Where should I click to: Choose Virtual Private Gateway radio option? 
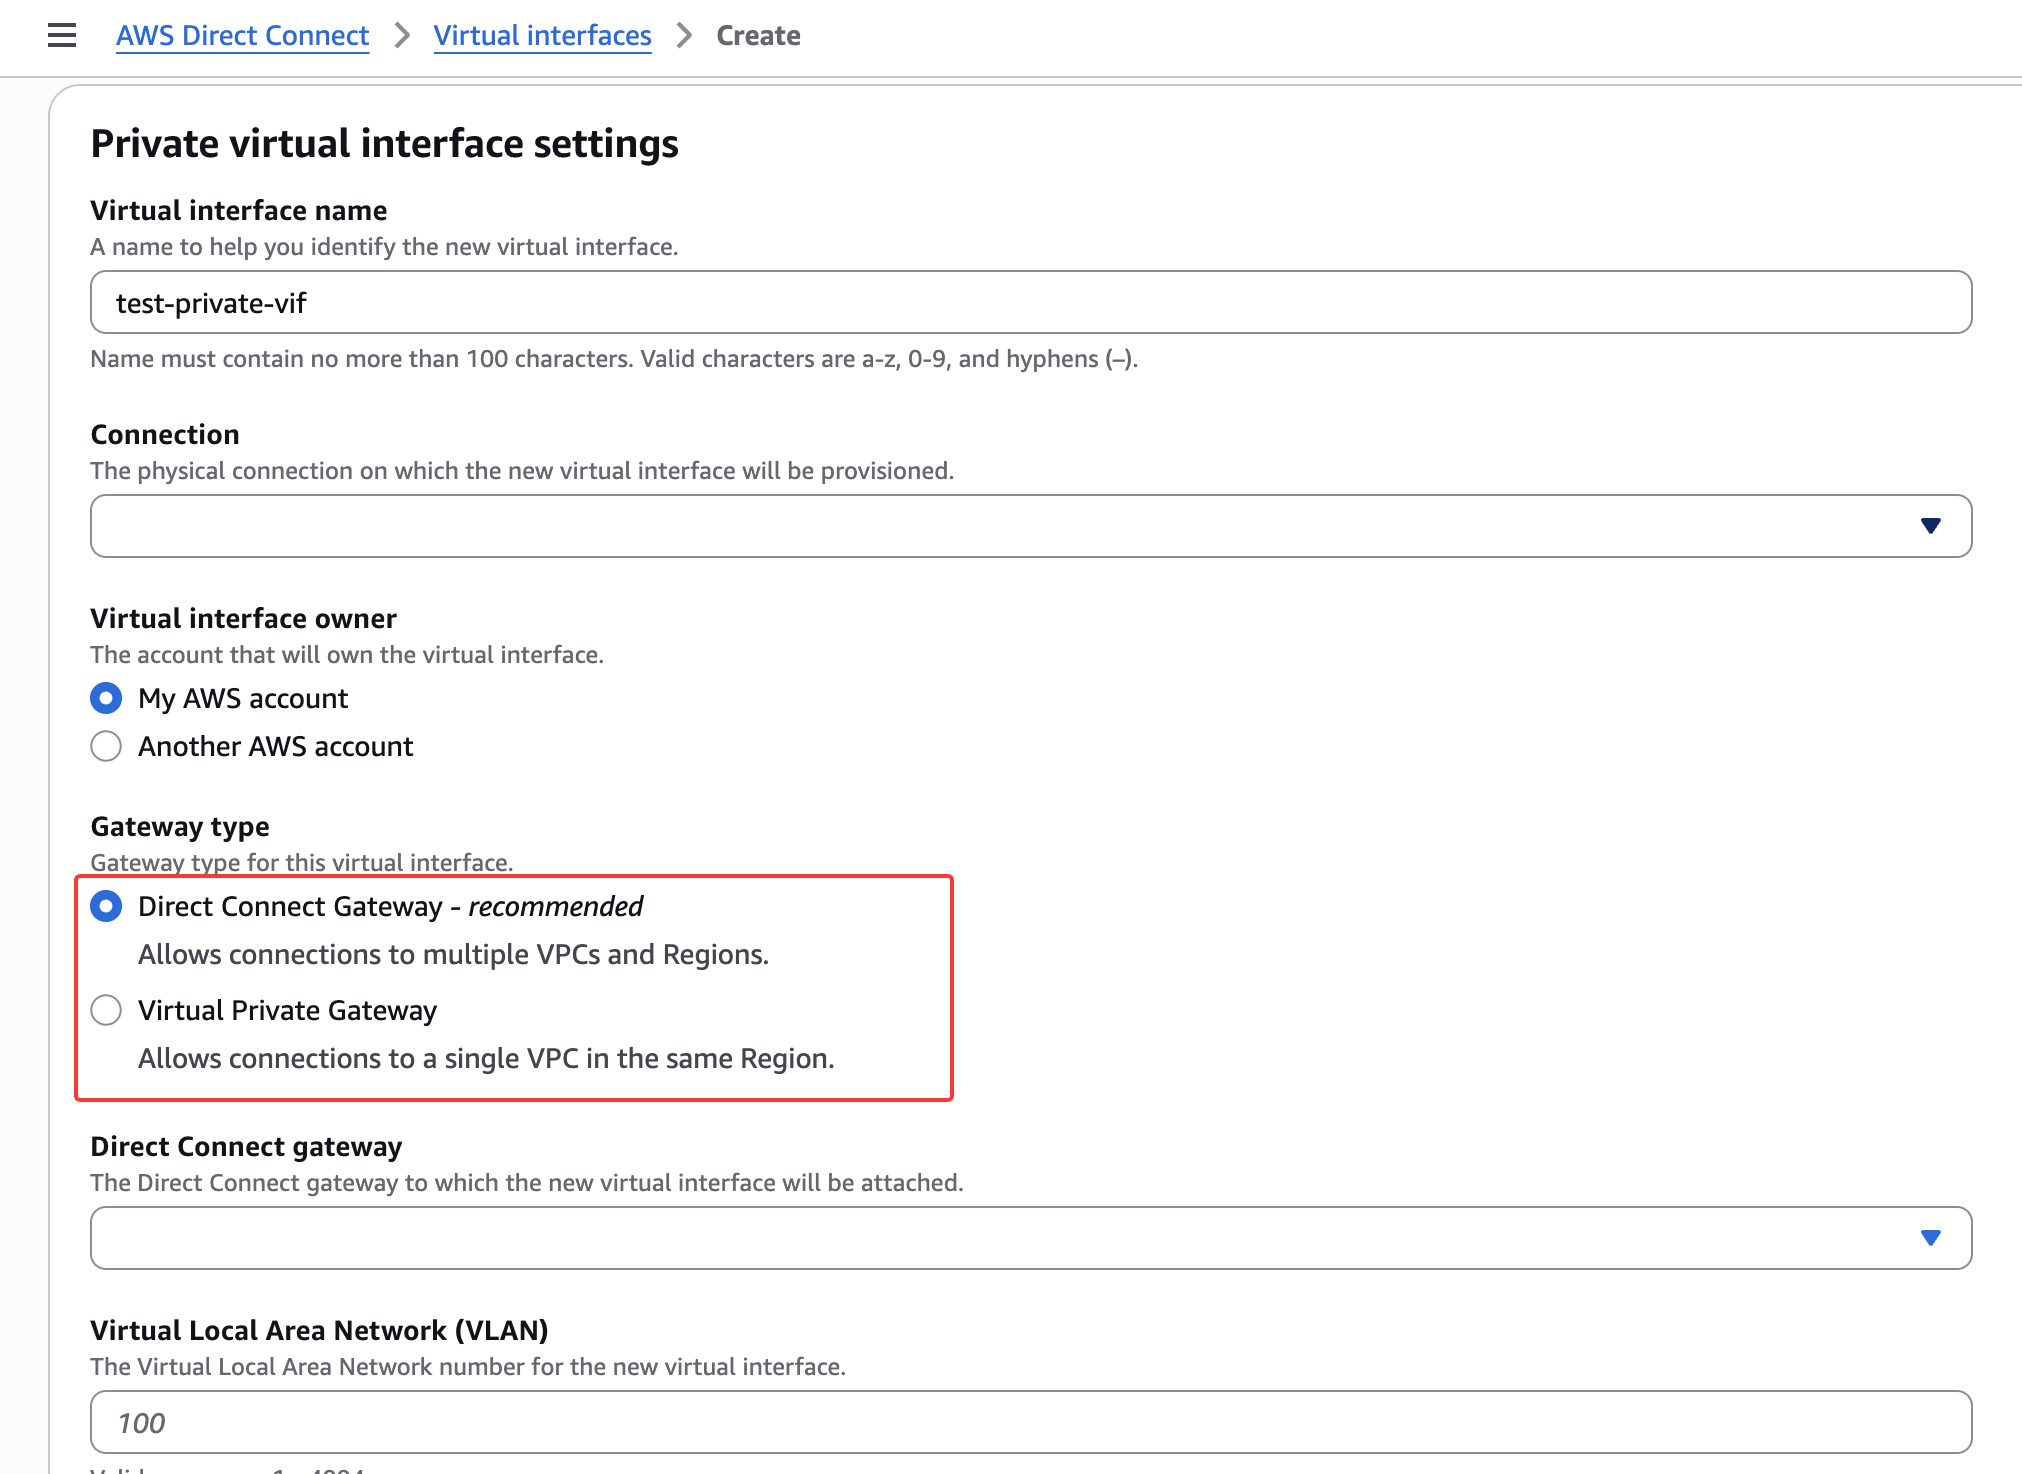(x=106, y=1010)
